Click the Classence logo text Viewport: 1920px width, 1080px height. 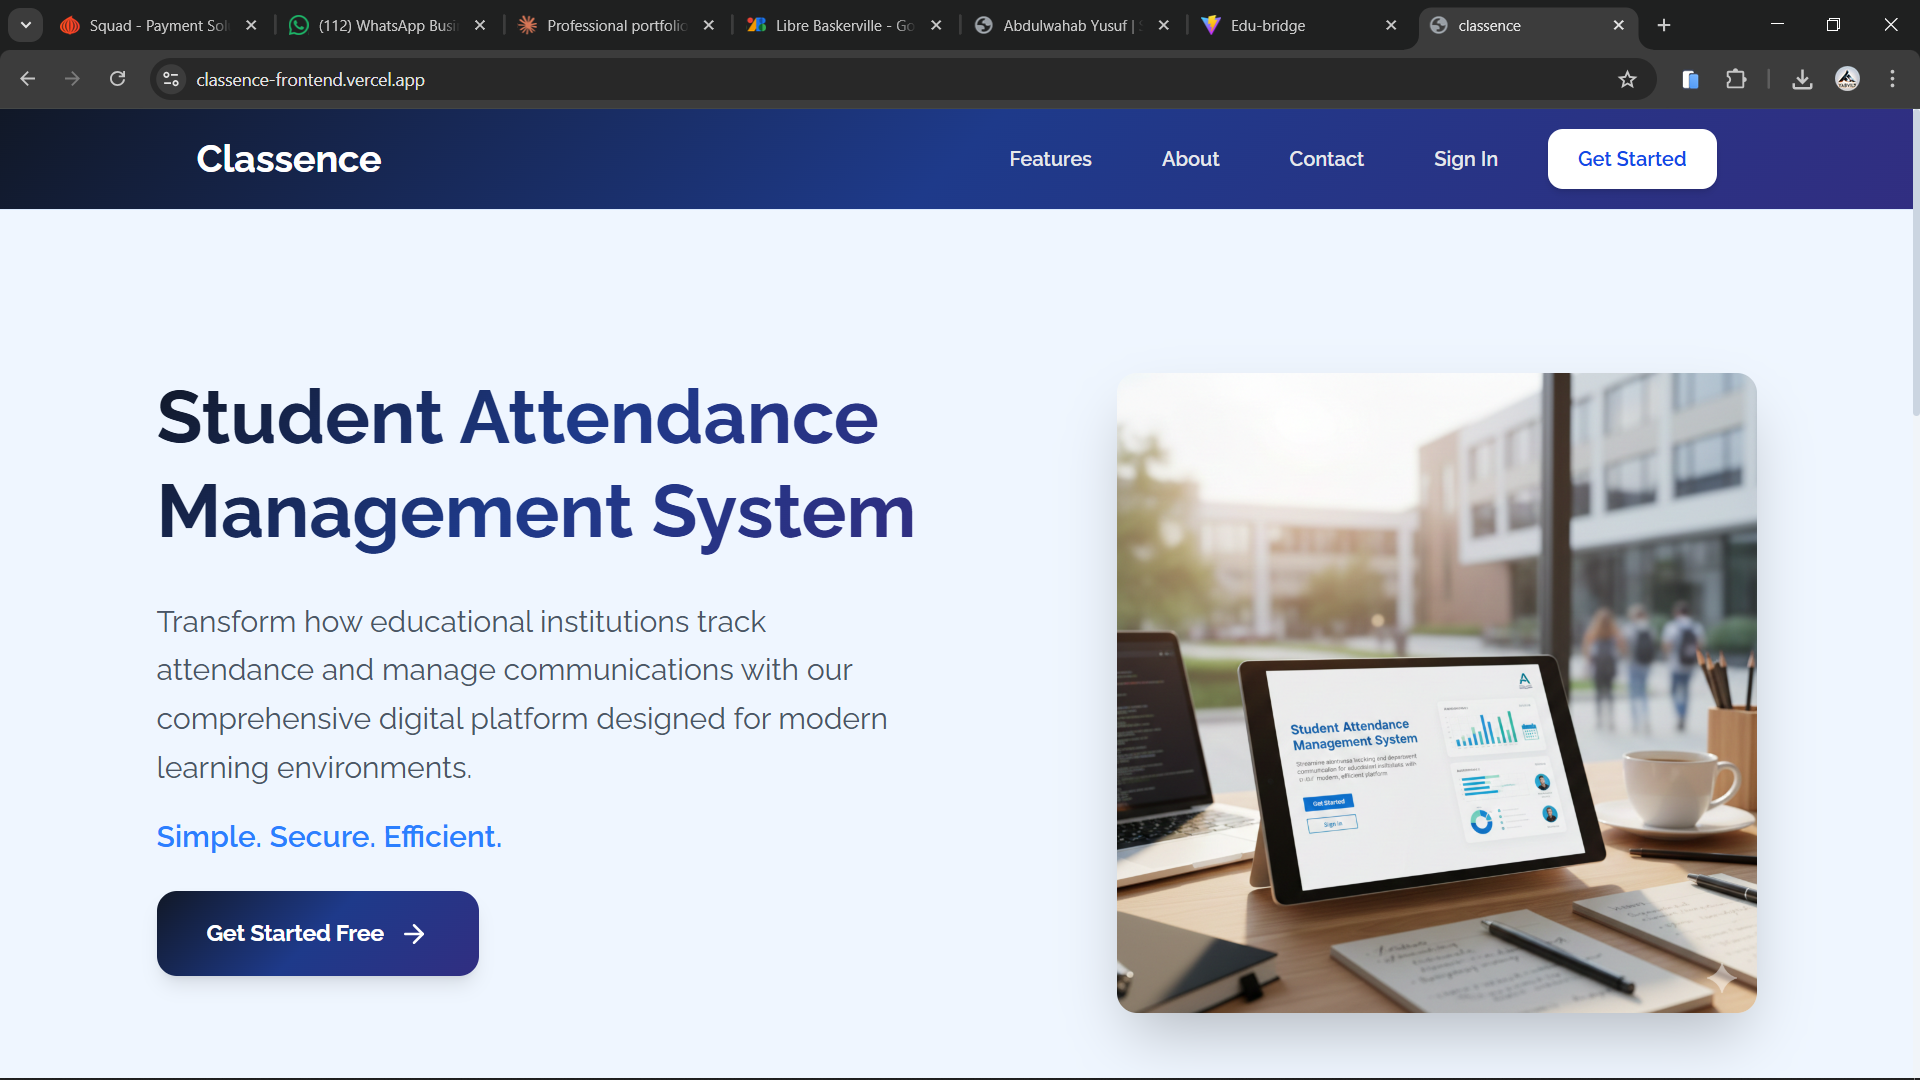click(x=288, y=159)
